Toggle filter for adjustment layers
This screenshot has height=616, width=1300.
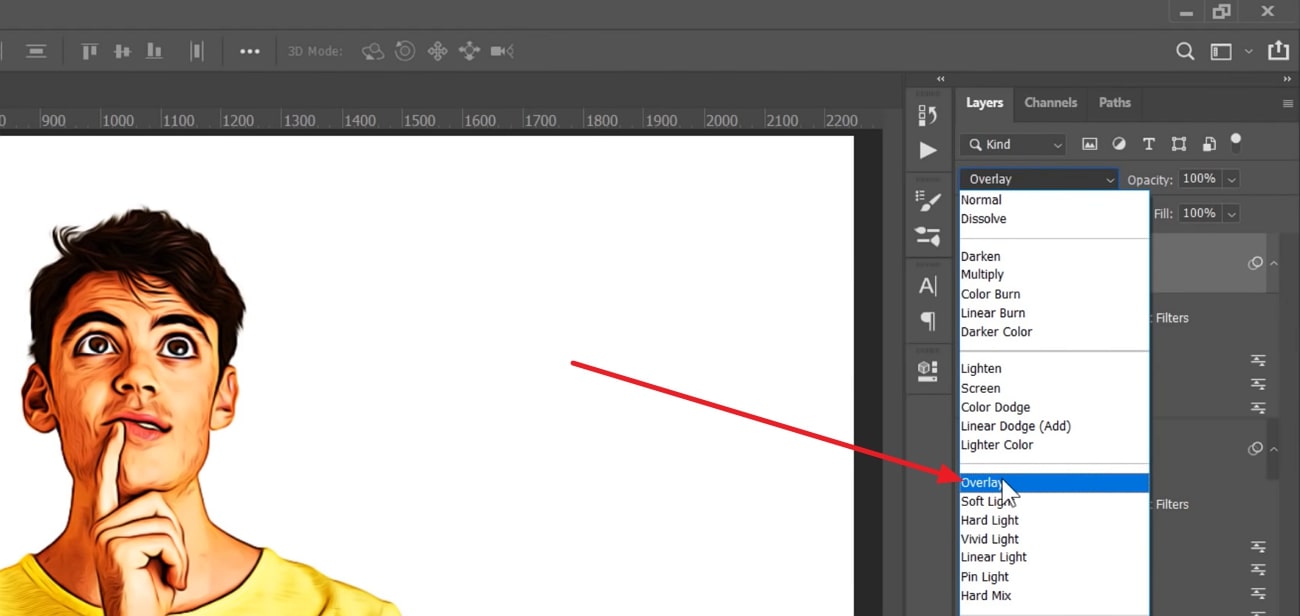[1119, 144]
